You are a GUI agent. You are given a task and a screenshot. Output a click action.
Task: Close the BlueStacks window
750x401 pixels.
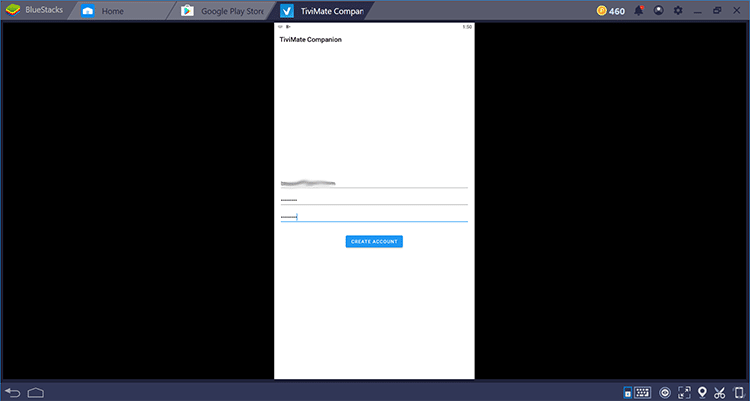click(x=737, y=10)
